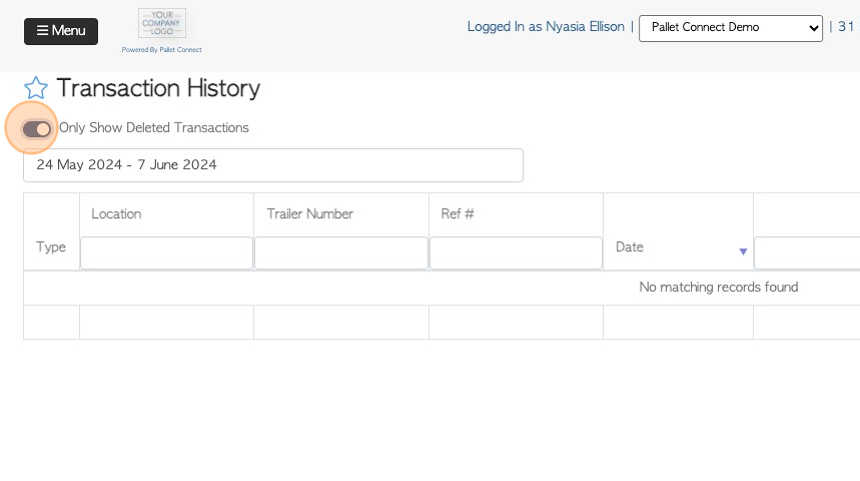
Task: Click the Ref # filter input box
Action: 516,253
